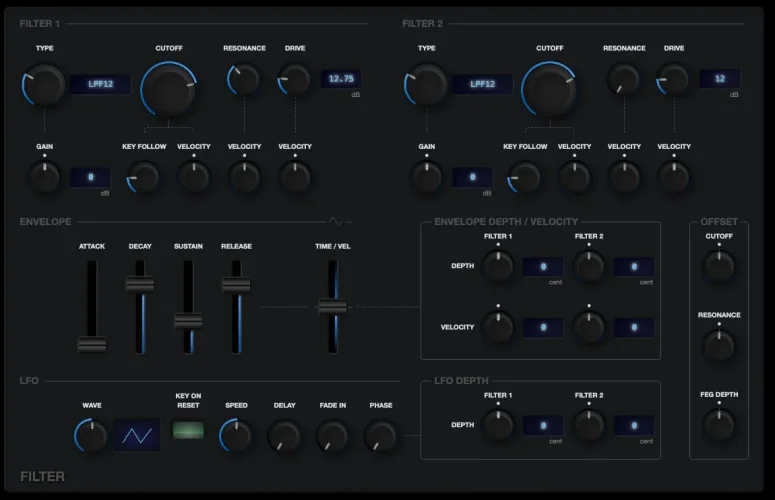Open Filter 2 type LPF12 display
The width and height of the screenshot is (775, 500).
click(482, 85)
